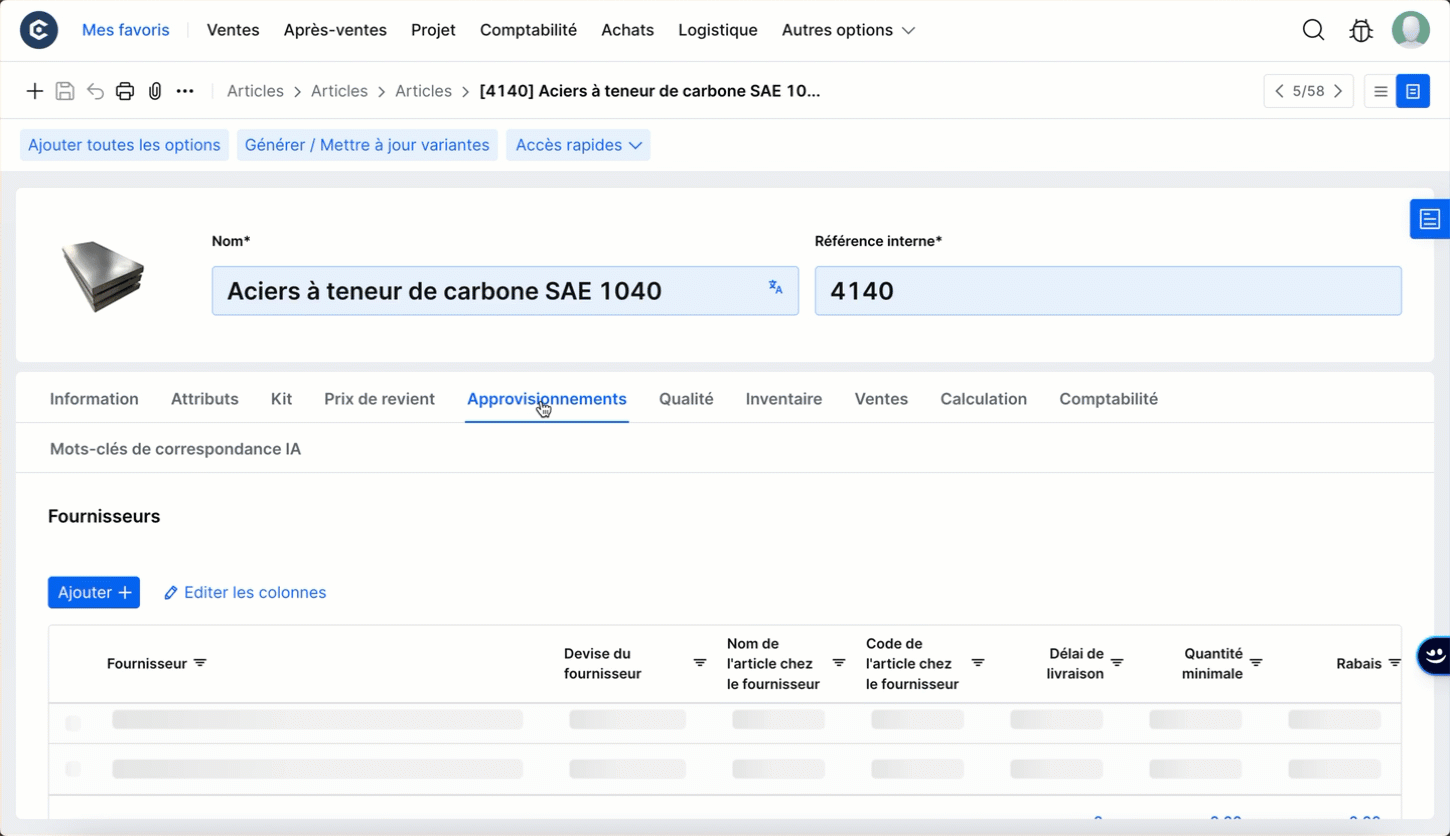Switch to the Inventaire tab
This screenshot has height=836, width=1450.
tap(784, 399)
